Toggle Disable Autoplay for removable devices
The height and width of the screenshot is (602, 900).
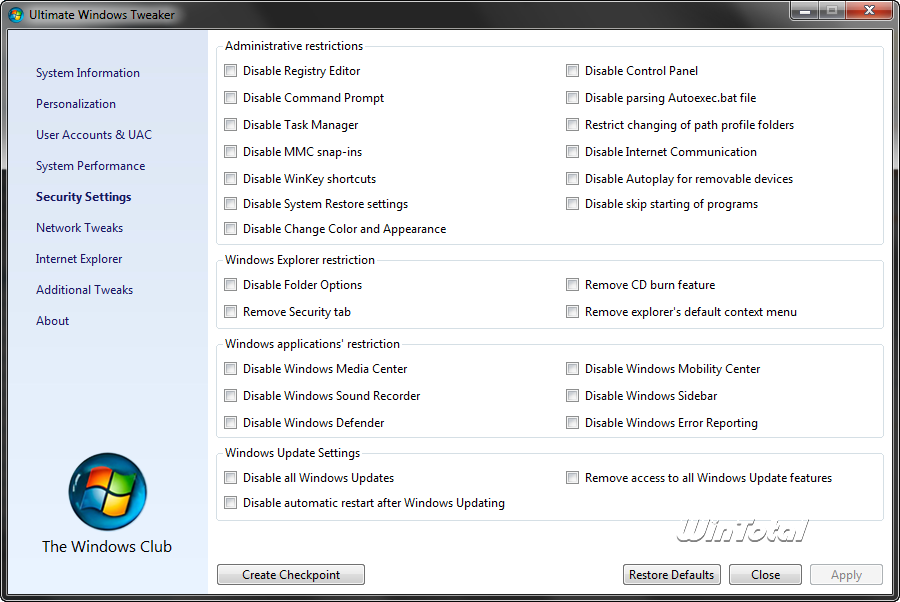coord(573,179)
